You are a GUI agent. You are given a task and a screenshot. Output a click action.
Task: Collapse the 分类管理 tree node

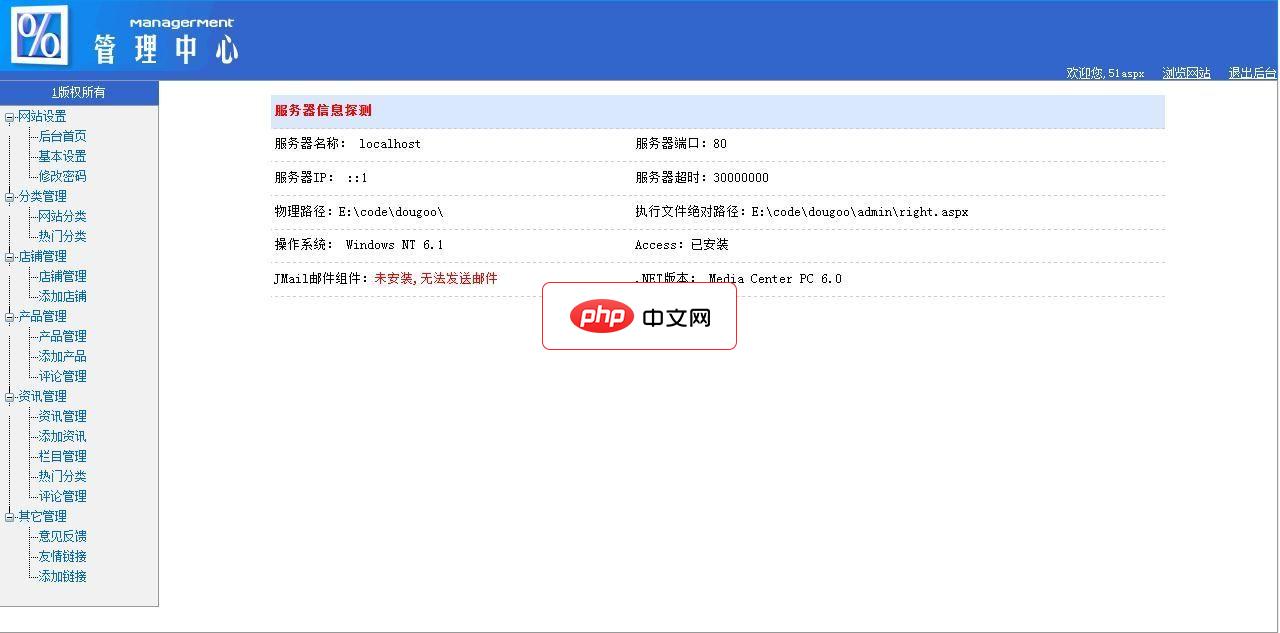(x=8, y=196)
